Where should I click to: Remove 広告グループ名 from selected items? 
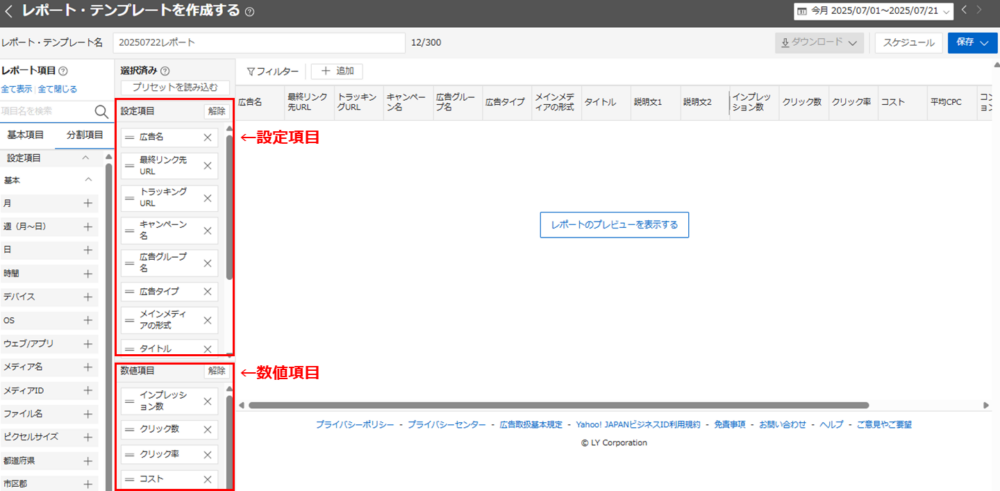[x=207, y=262]
